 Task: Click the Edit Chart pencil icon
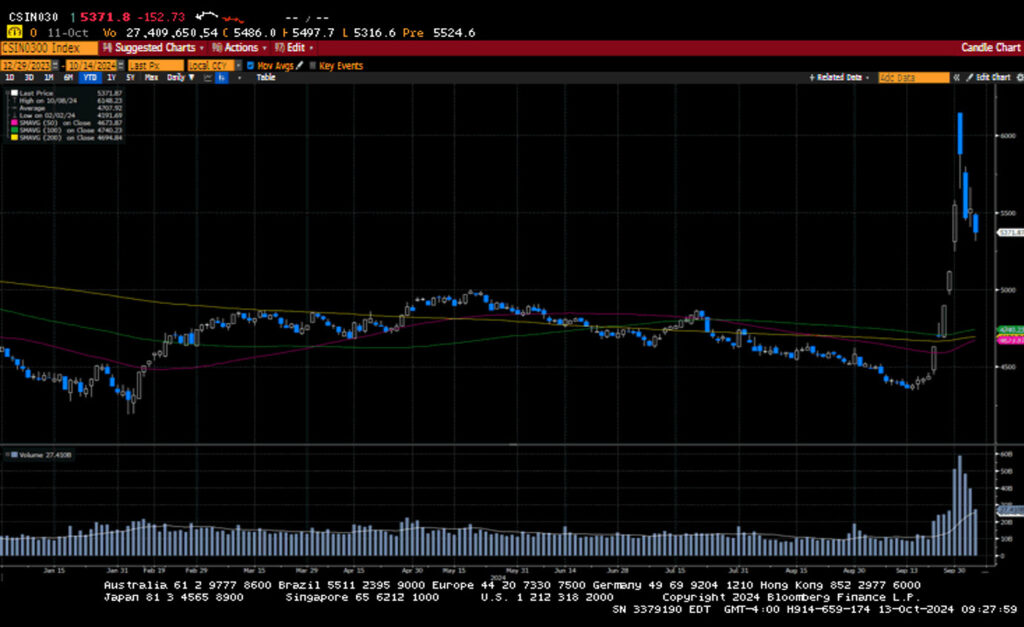point(971,77)
